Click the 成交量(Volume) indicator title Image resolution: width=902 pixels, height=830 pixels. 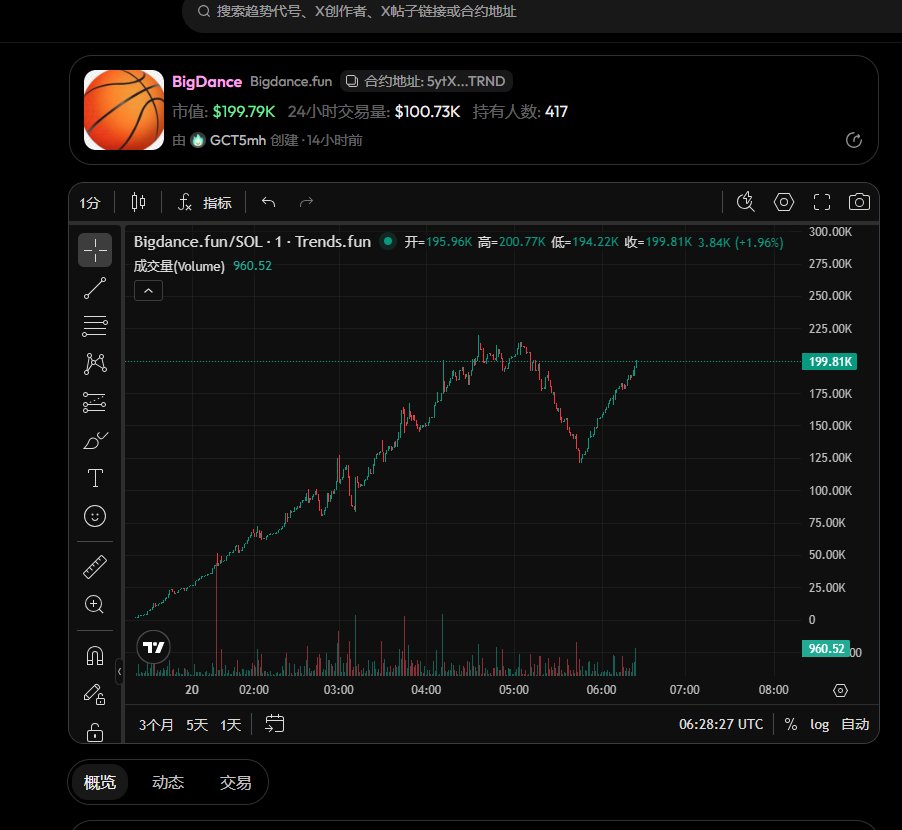[179, 266]
